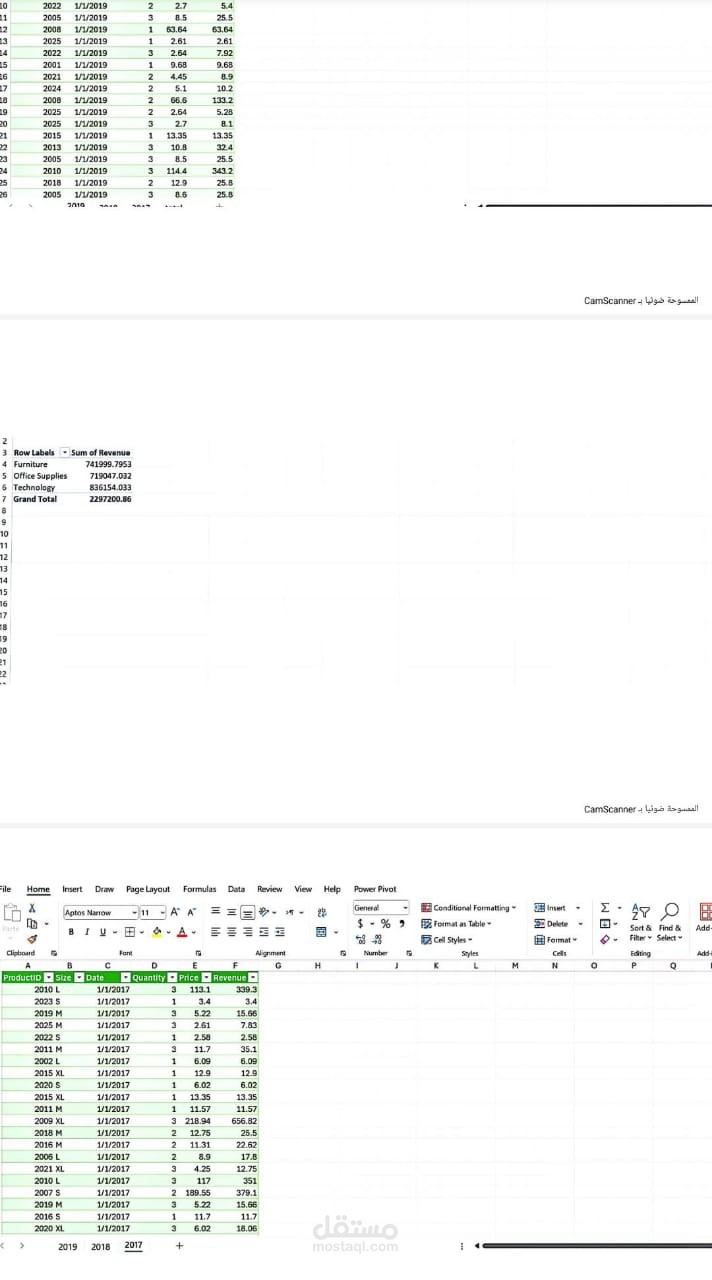This screenshot has height=1280, width=712.
Task: Switch to the 2019 sheet tab
Action: 68,1247
